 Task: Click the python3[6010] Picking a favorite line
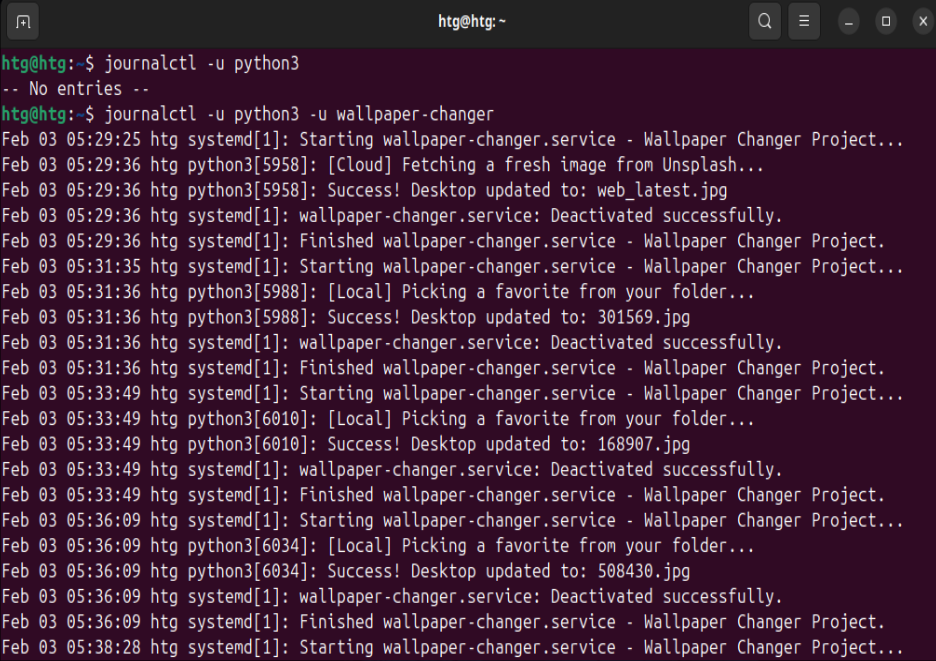point(378,419)
